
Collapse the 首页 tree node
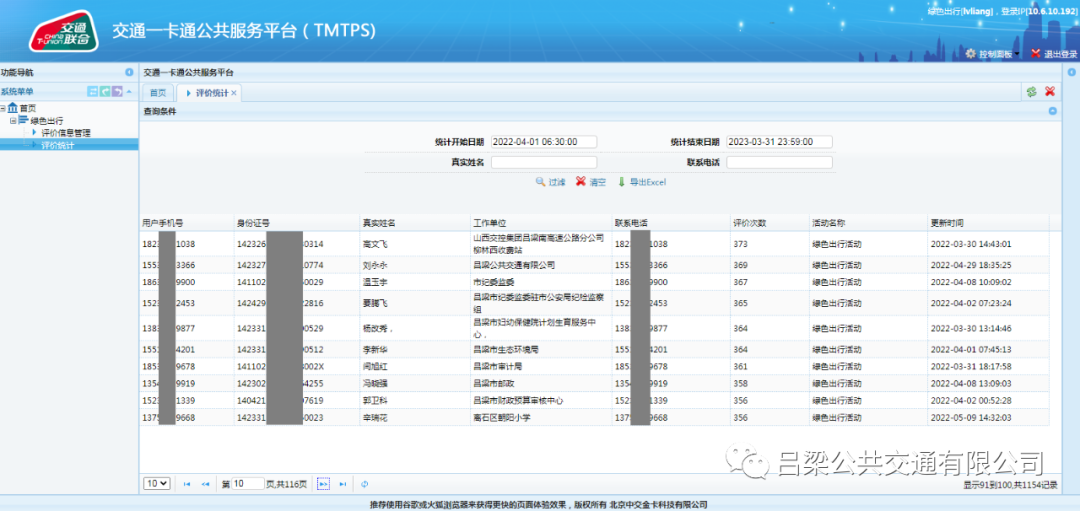tap(3, 108)
